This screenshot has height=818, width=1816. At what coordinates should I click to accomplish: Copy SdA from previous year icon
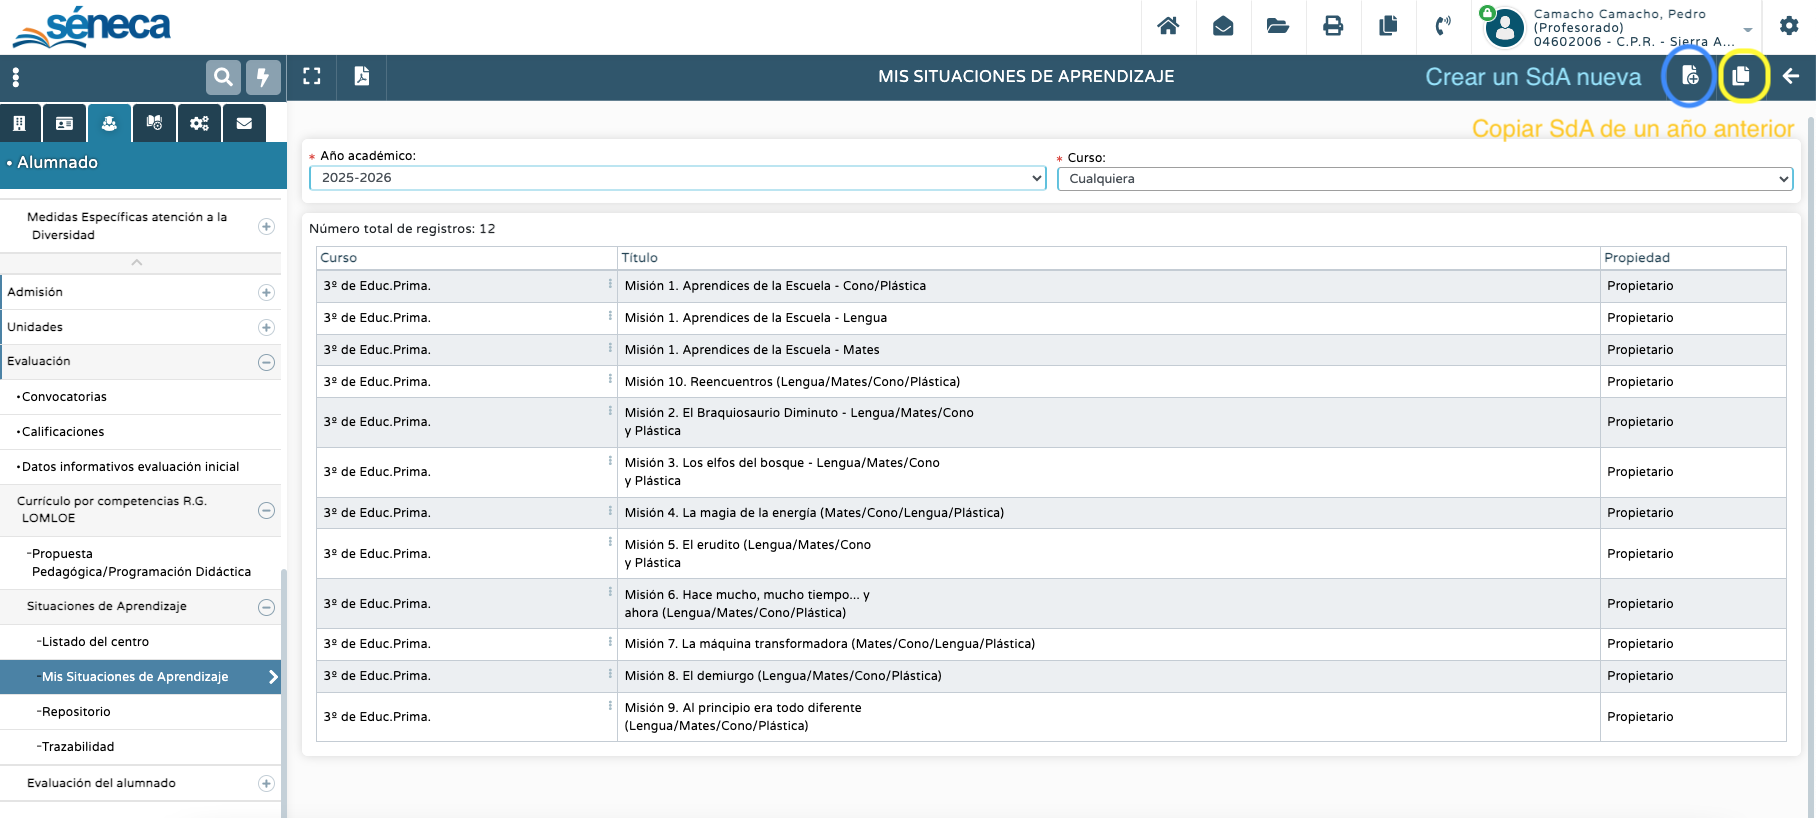[1742, 76]
